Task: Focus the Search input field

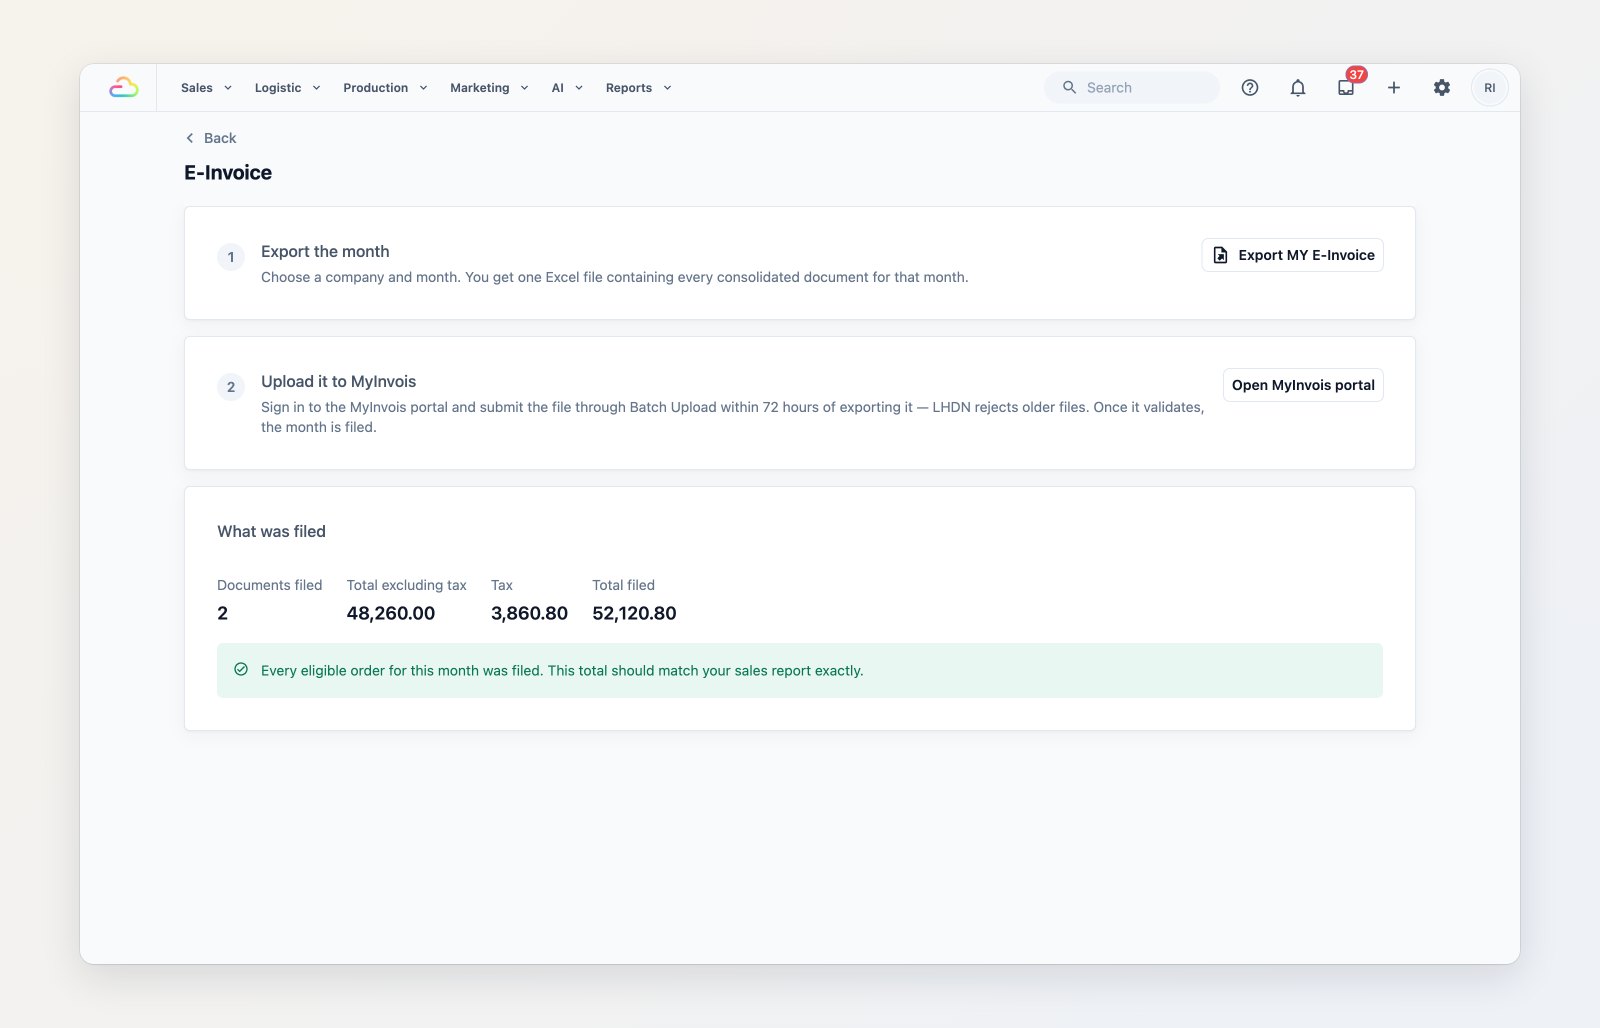Action: pyautogui.click(x=1132, y=88)
